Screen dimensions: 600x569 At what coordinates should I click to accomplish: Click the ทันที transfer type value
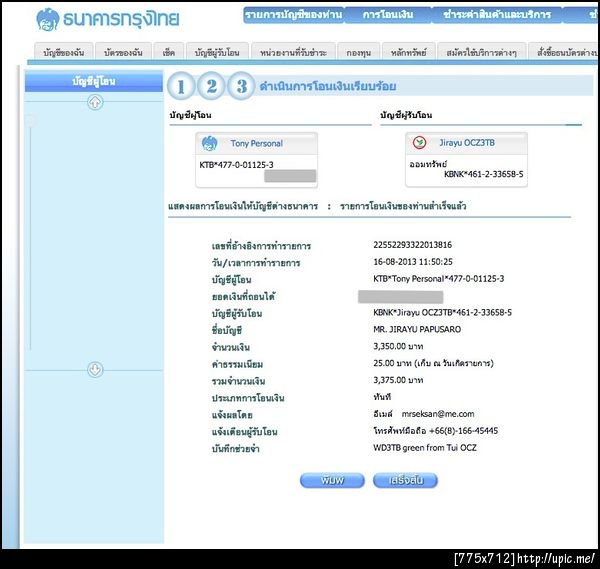(x=382, y=397)
